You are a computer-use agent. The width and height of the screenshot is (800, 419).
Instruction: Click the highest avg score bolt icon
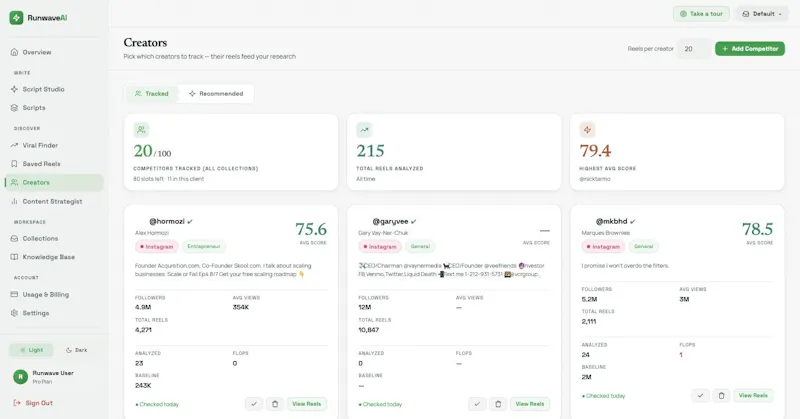tap(587, 130)
